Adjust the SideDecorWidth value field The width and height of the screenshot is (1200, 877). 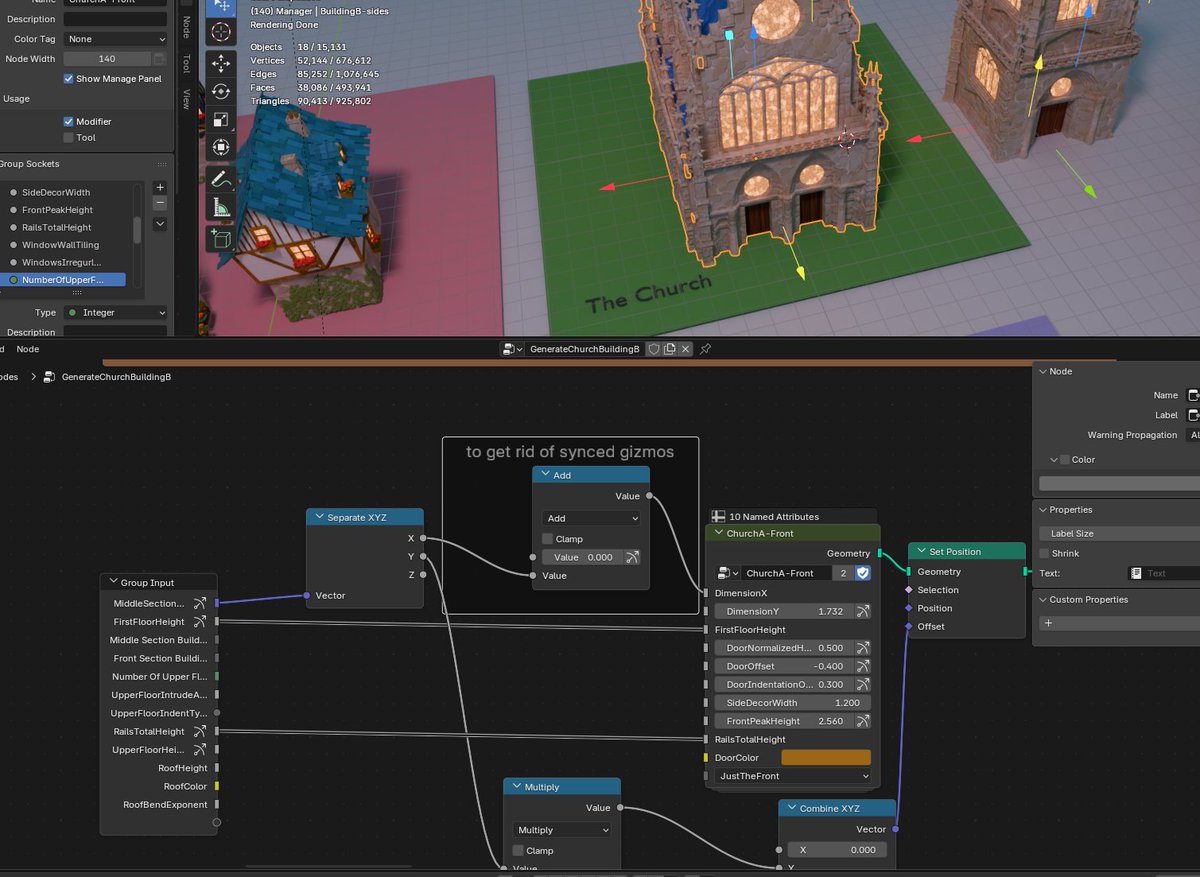[x=793, y=703]
